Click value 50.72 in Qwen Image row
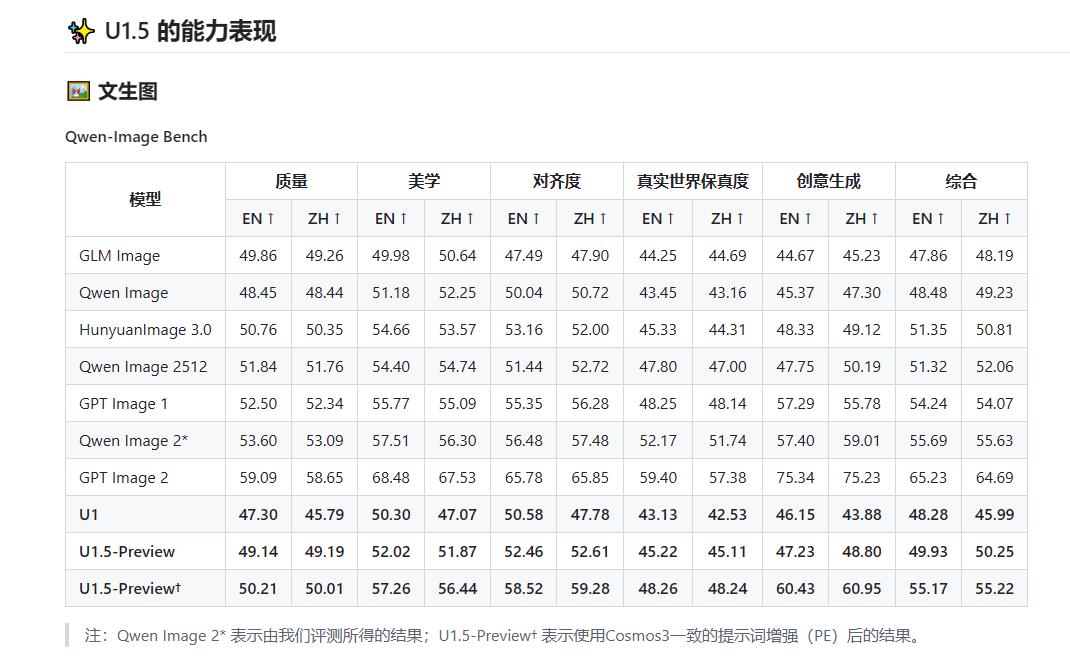The width and height of the screenshot is (1070, 658). 590,293
